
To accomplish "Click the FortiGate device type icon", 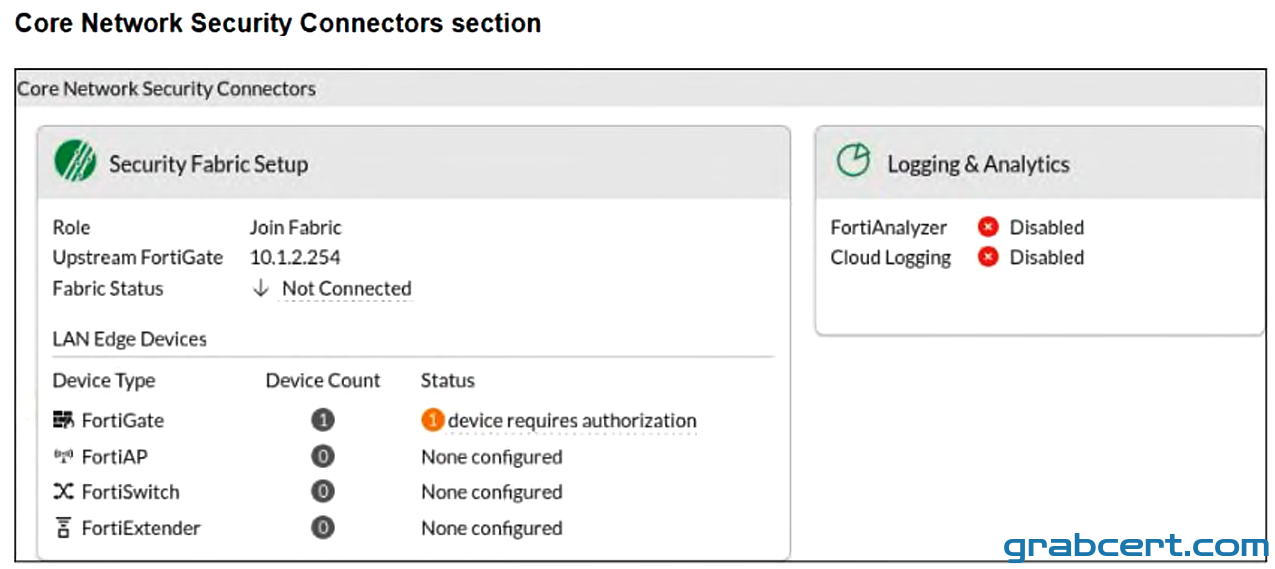I will pos(64,420).
